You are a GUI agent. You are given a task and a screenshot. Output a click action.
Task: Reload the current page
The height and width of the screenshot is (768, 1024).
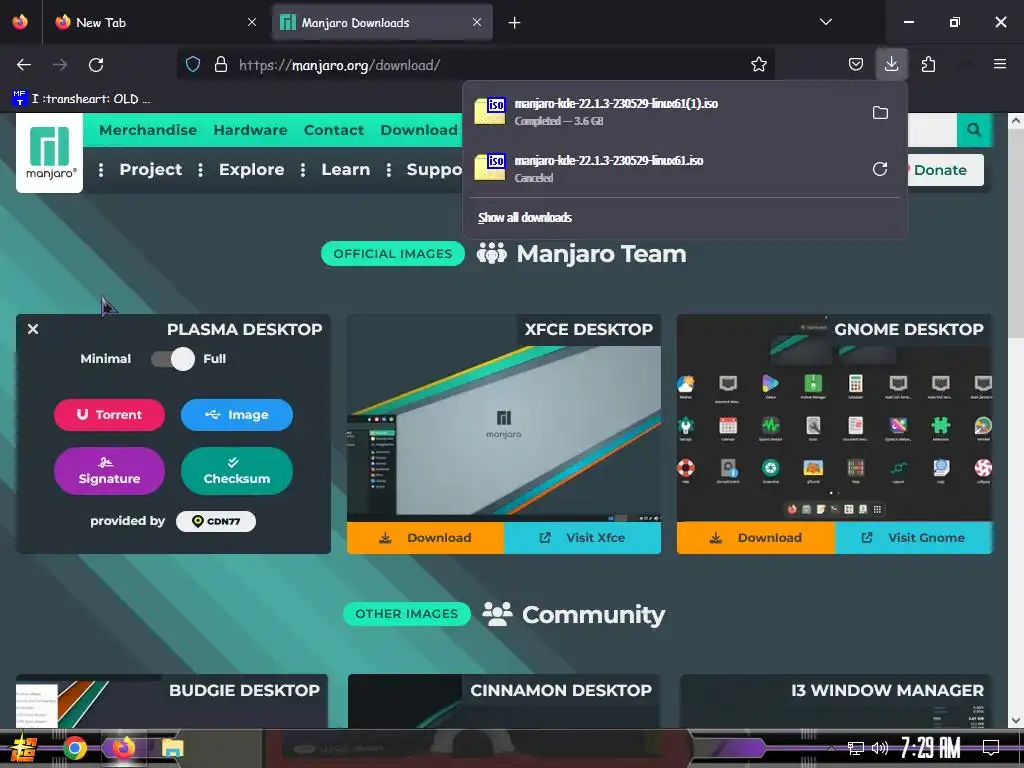96,65
